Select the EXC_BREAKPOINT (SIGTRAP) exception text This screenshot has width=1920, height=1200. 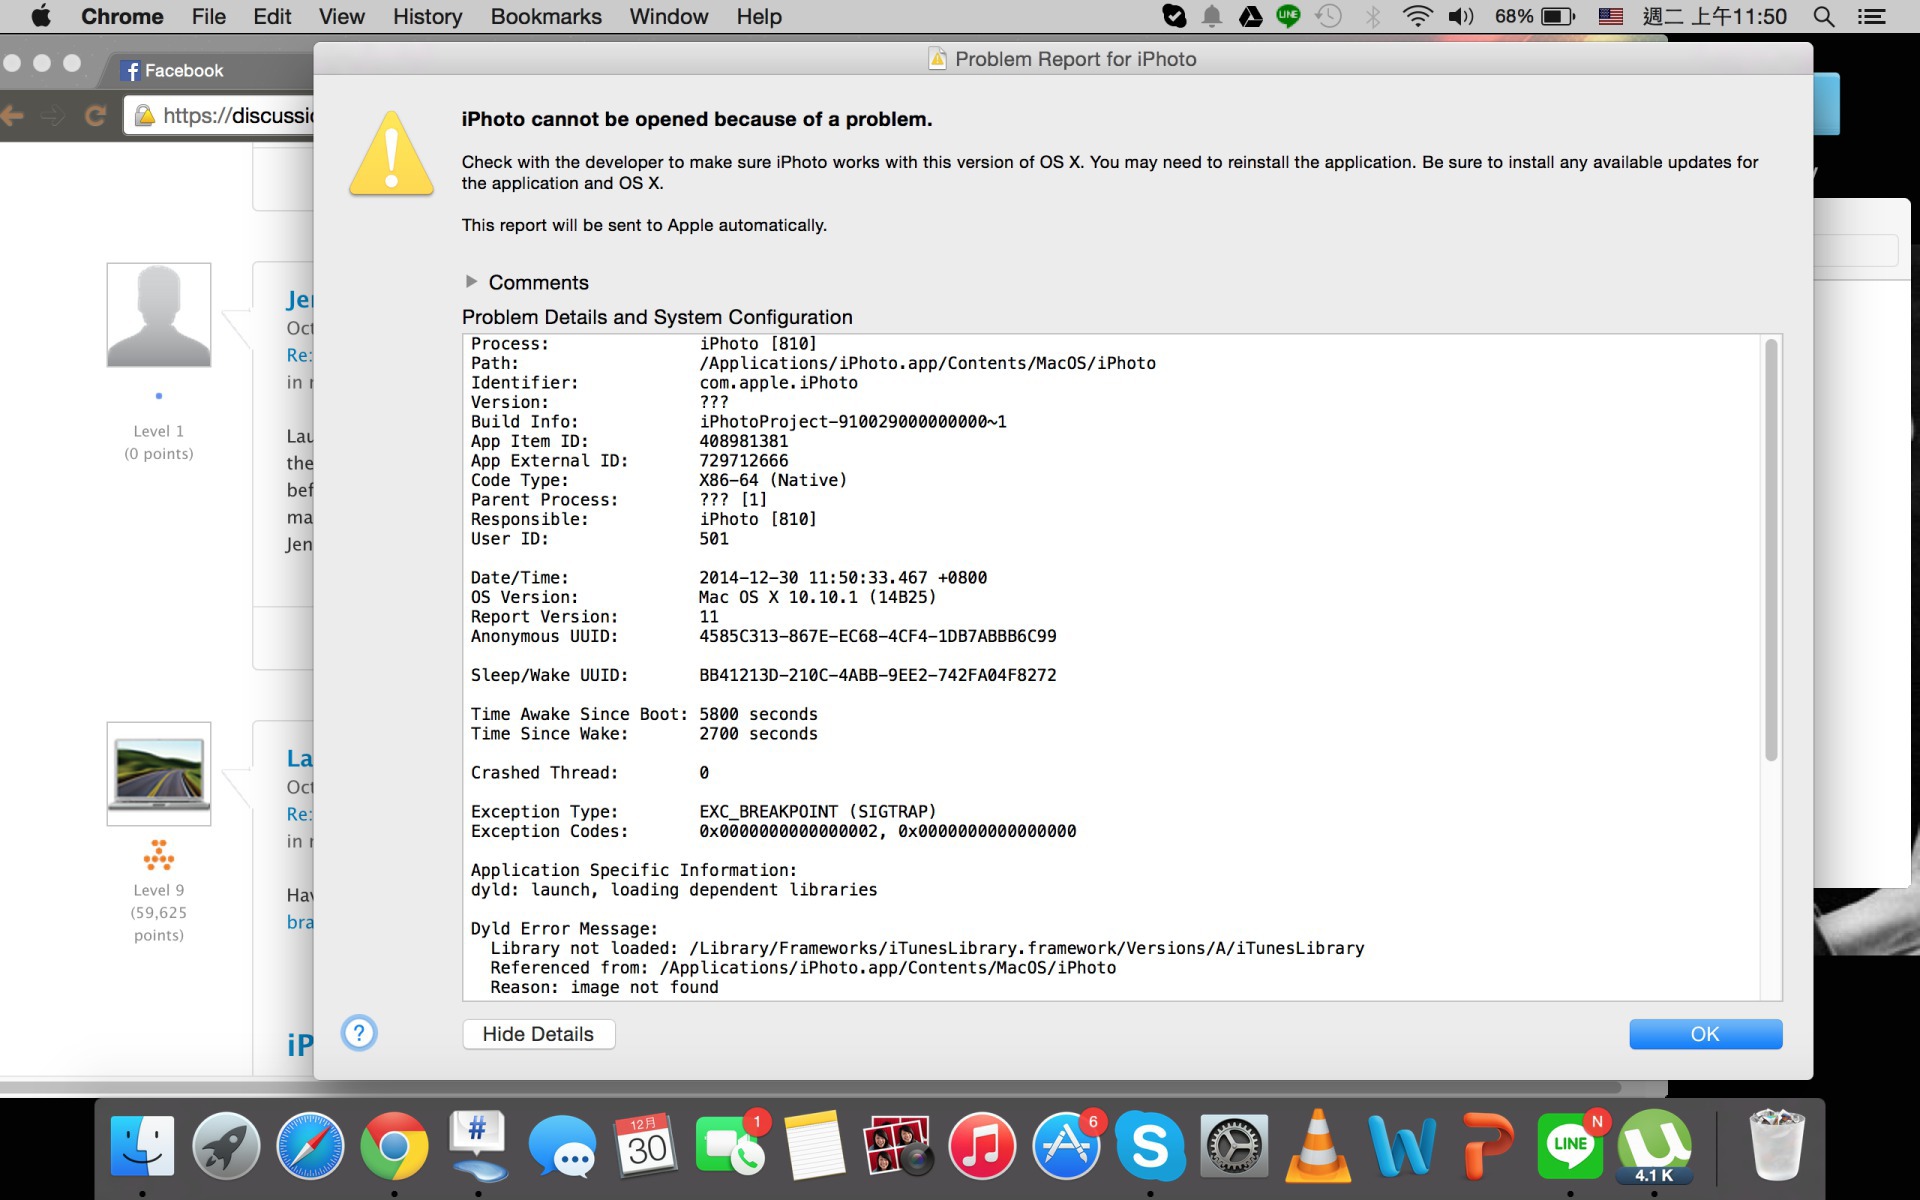[818, 812]
